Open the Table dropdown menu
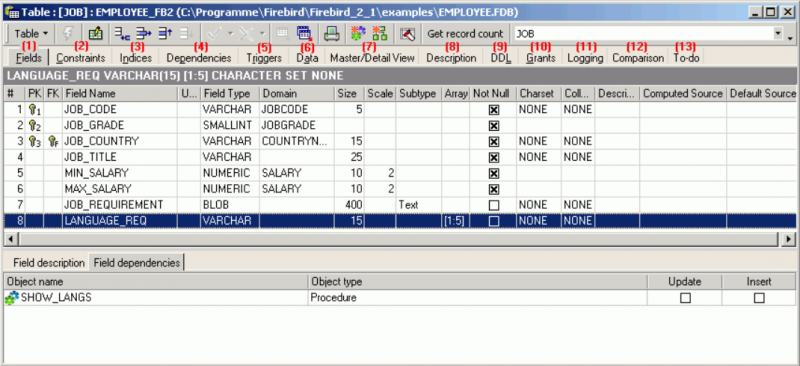Viewport: 800px width, 366px height. 31,34
